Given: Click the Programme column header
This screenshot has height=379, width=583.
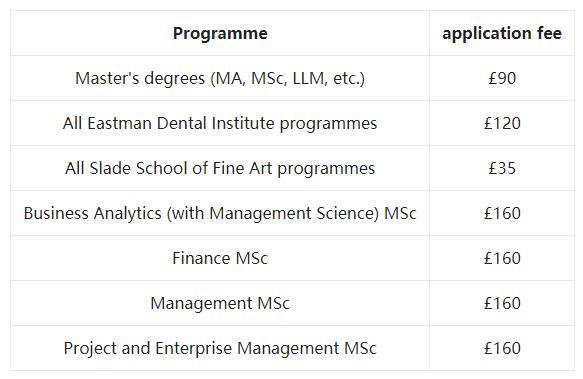Looking at the screenshot, I should click(x=220, y=33).
